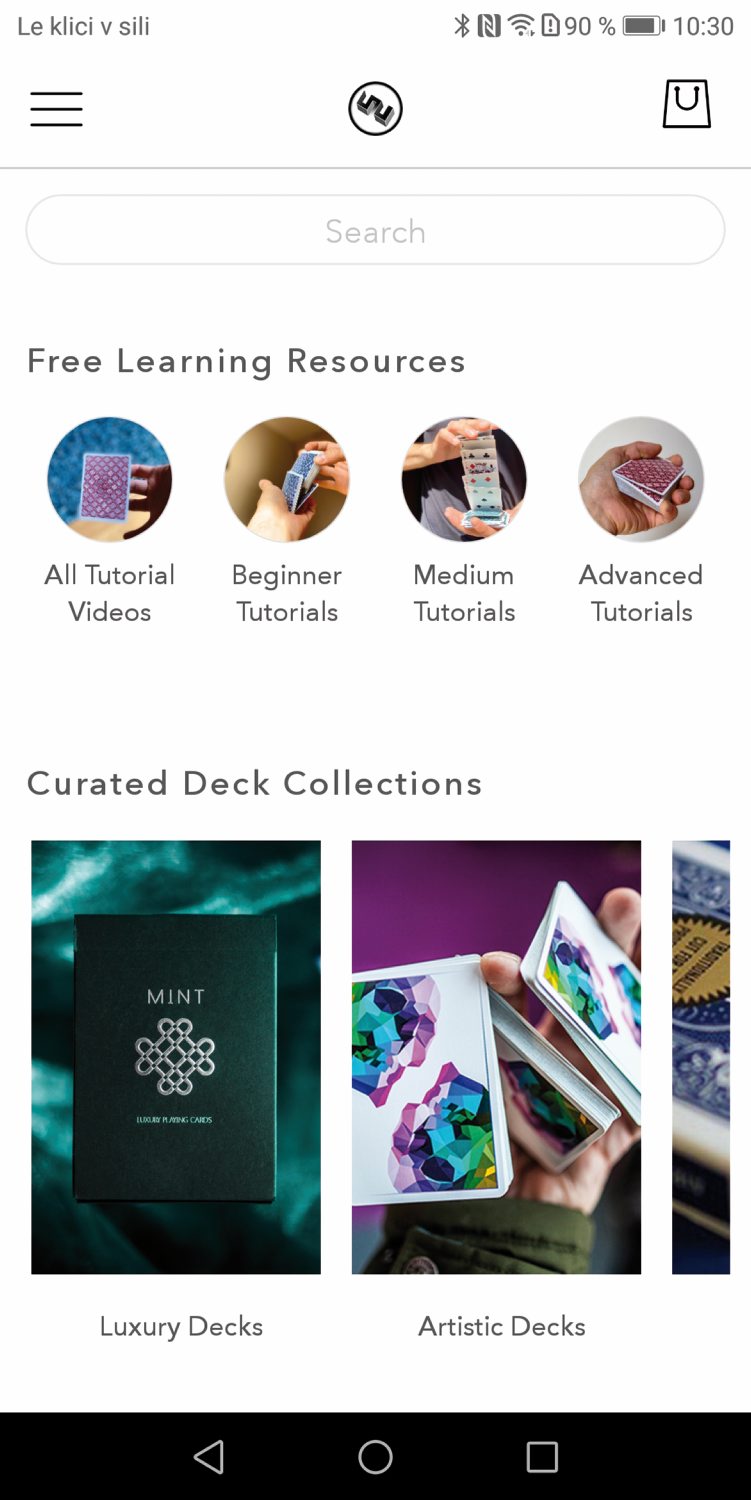751x1500 pixels.
Task: Tap the partially visible blue deck image
Action: point(701,1057)
